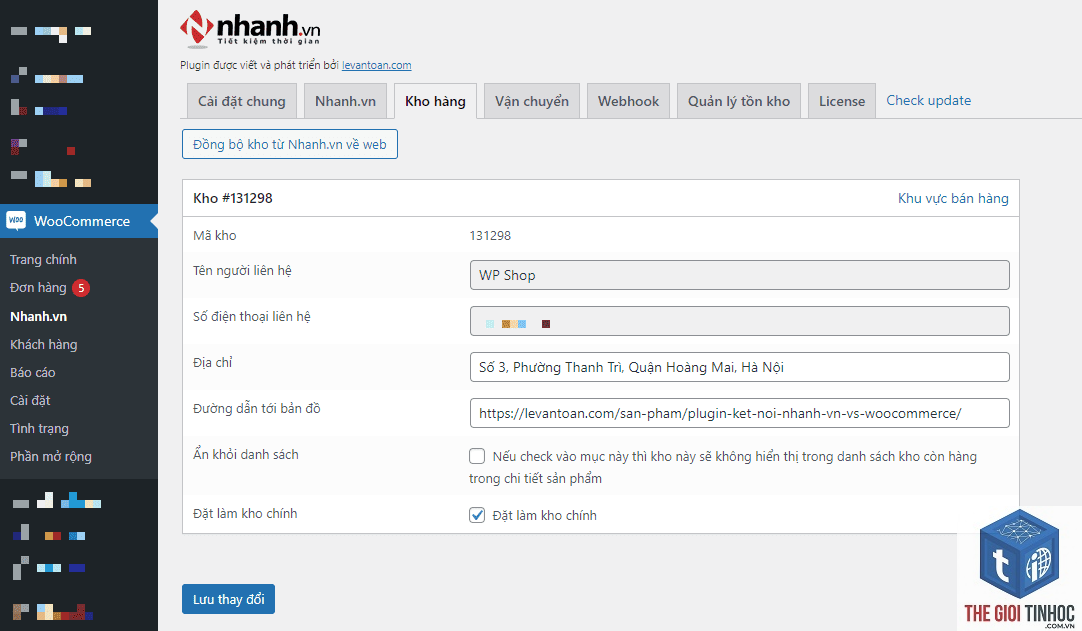This screenshot has width=1082, height=631.
Task: Open Tình trạng in sidebar
Action: 39,429
